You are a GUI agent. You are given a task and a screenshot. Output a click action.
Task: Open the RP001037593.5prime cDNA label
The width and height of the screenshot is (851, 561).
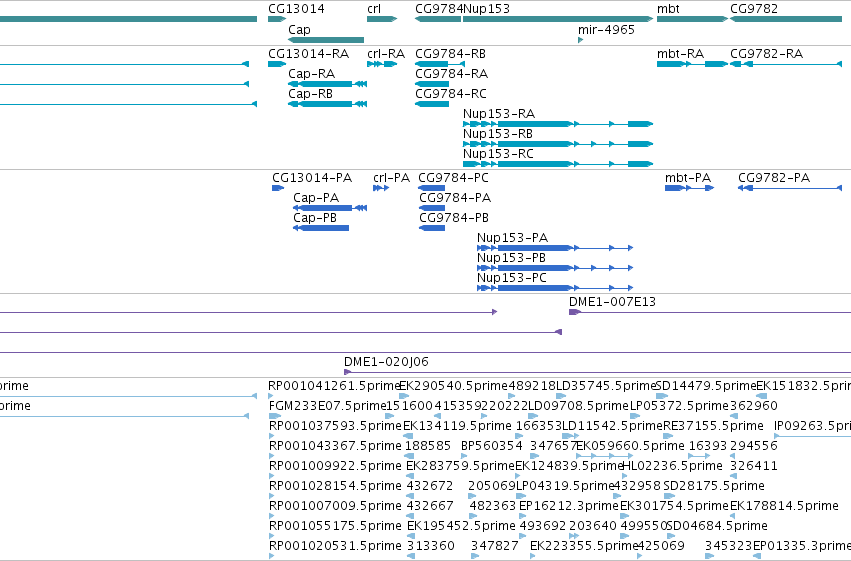[335, 426]
